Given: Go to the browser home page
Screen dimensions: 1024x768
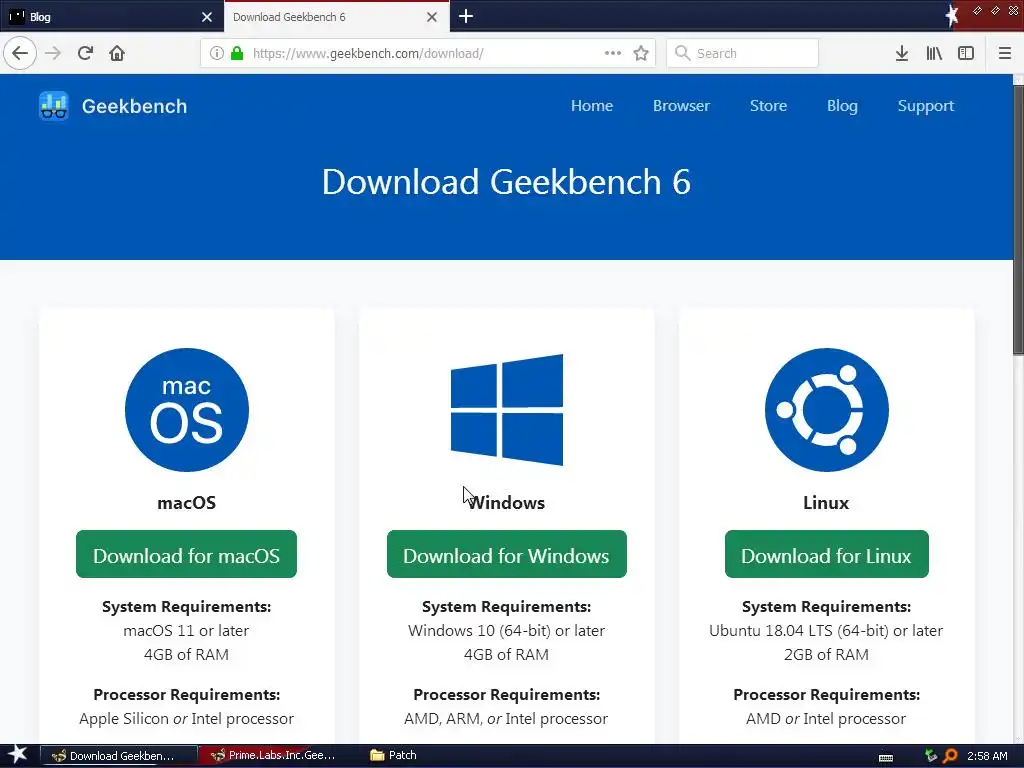Looking at the screenshot, I should tap(117, 53).
